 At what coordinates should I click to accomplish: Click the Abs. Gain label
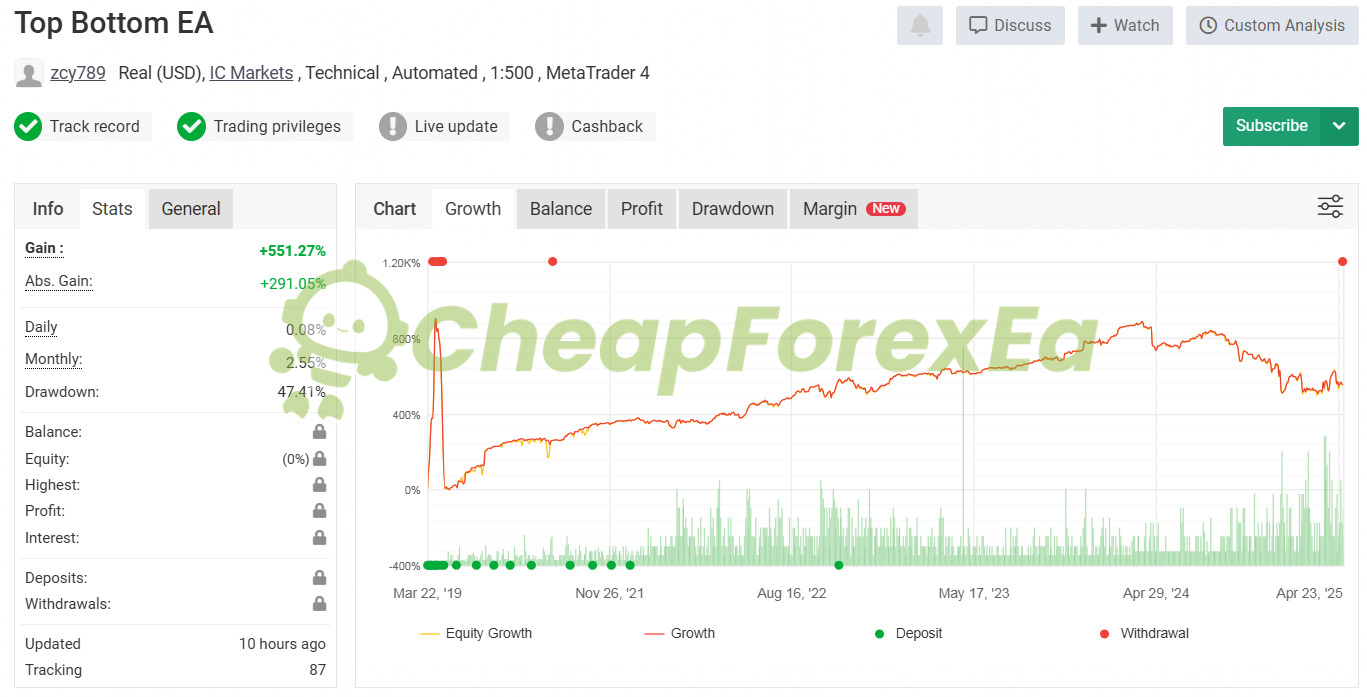tap(59, 282)
